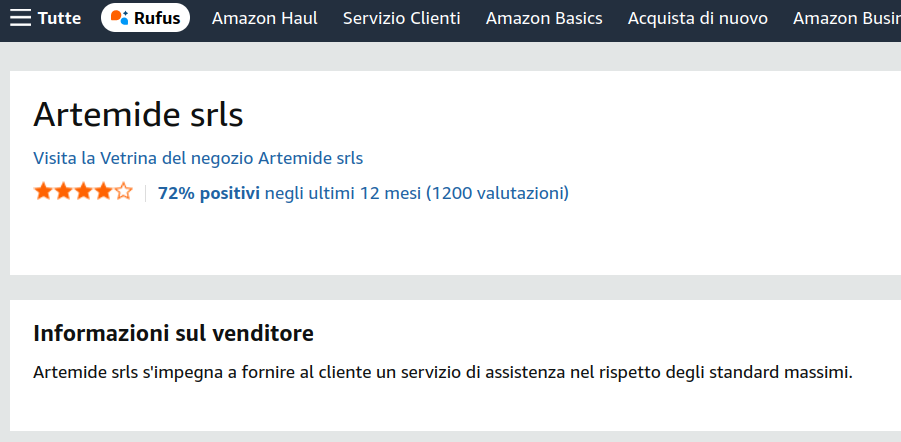Click the "72% positivi" feedback link
Screen dimensions: 901x442
[x=208, y=193]
